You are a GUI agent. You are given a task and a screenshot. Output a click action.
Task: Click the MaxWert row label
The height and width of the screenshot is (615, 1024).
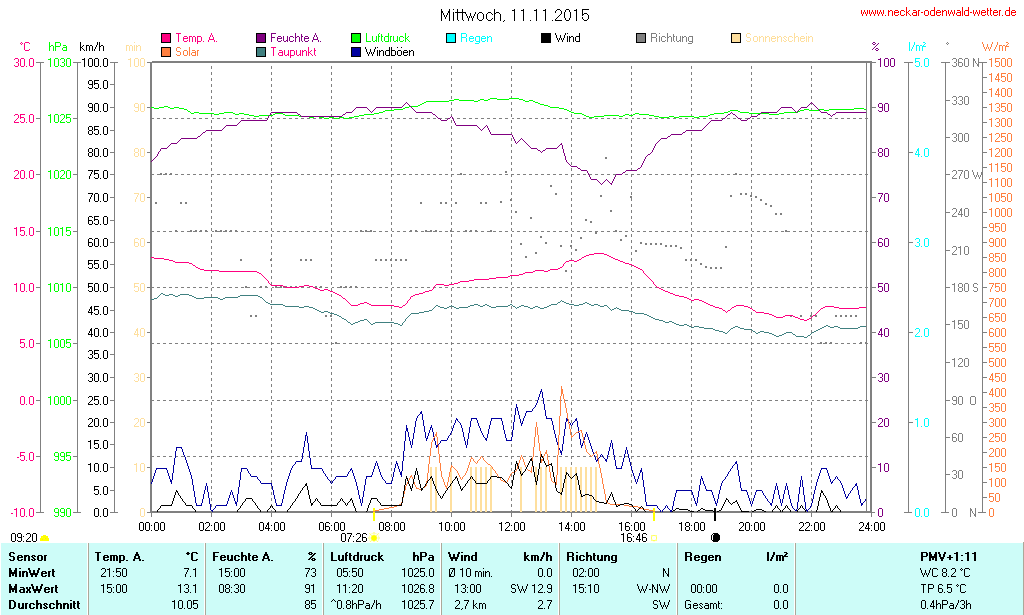[33, 588]
